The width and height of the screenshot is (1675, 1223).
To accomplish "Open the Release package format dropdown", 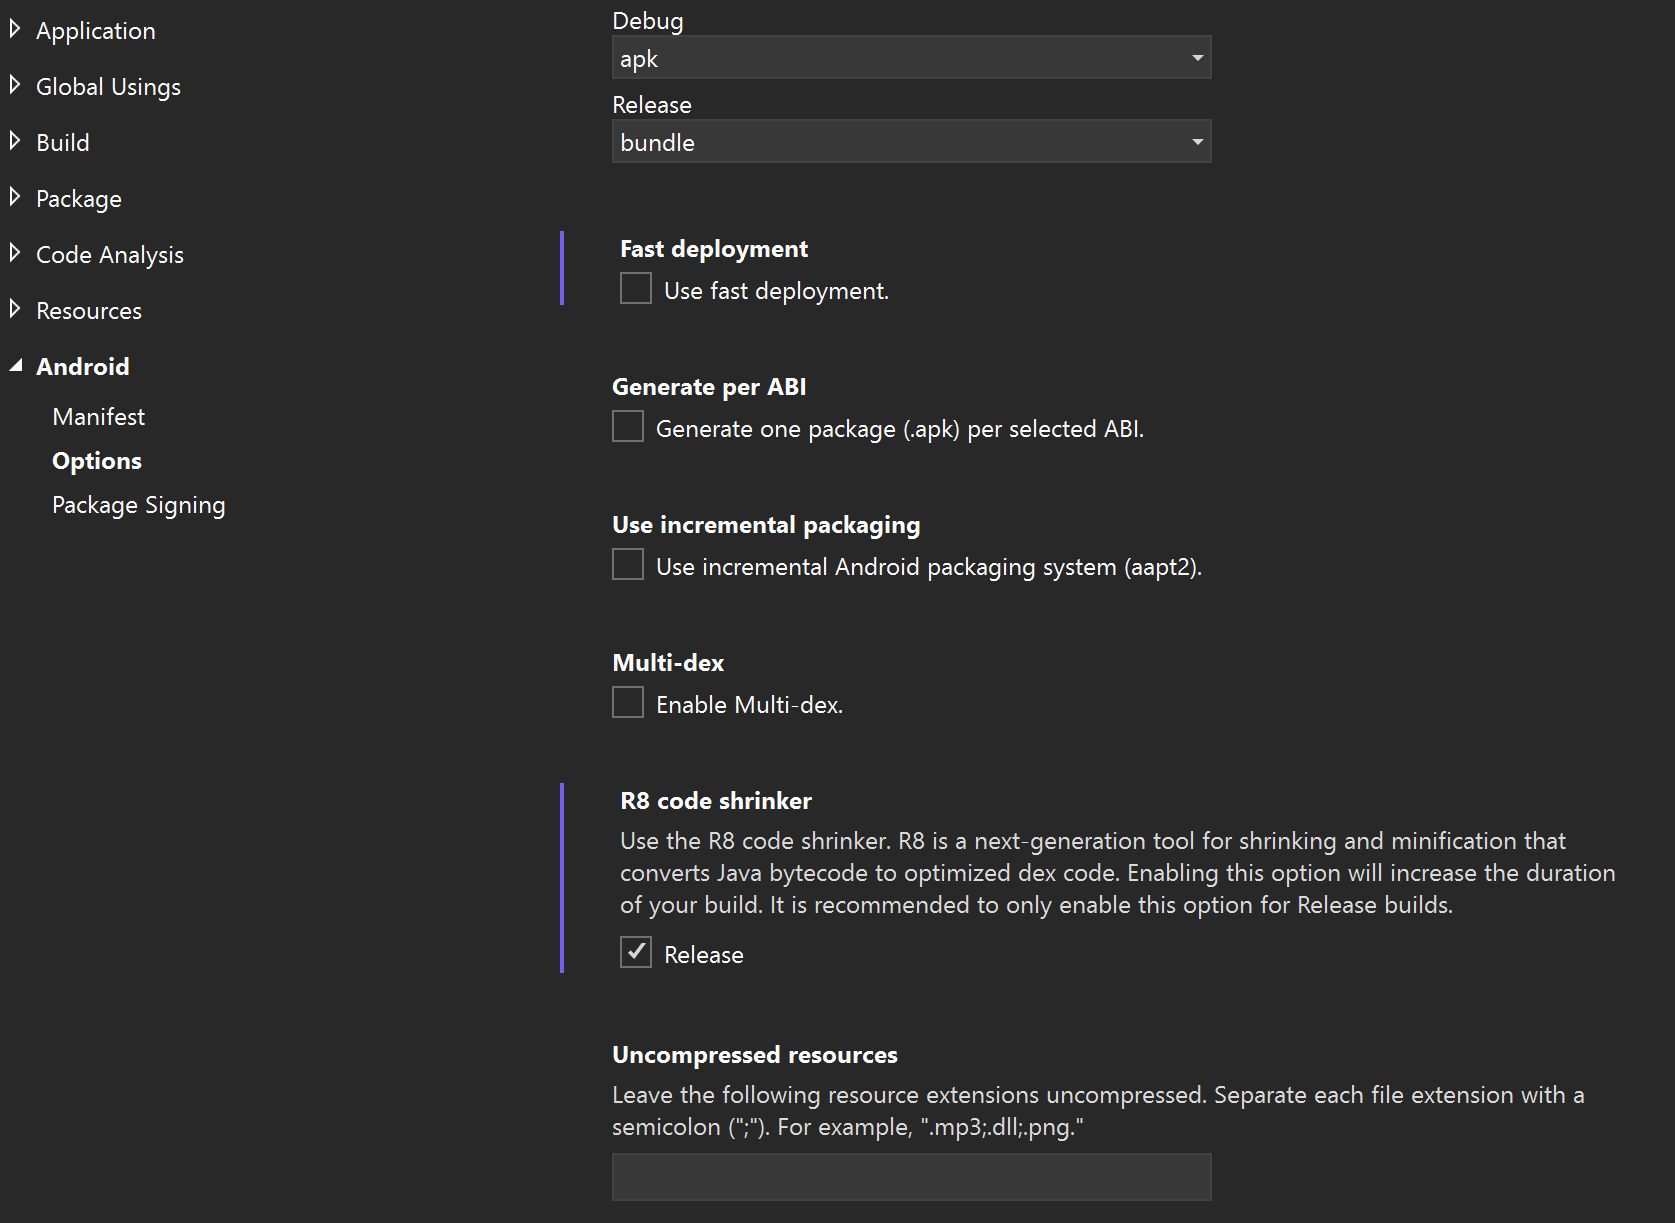I will (x=910, y=142).
